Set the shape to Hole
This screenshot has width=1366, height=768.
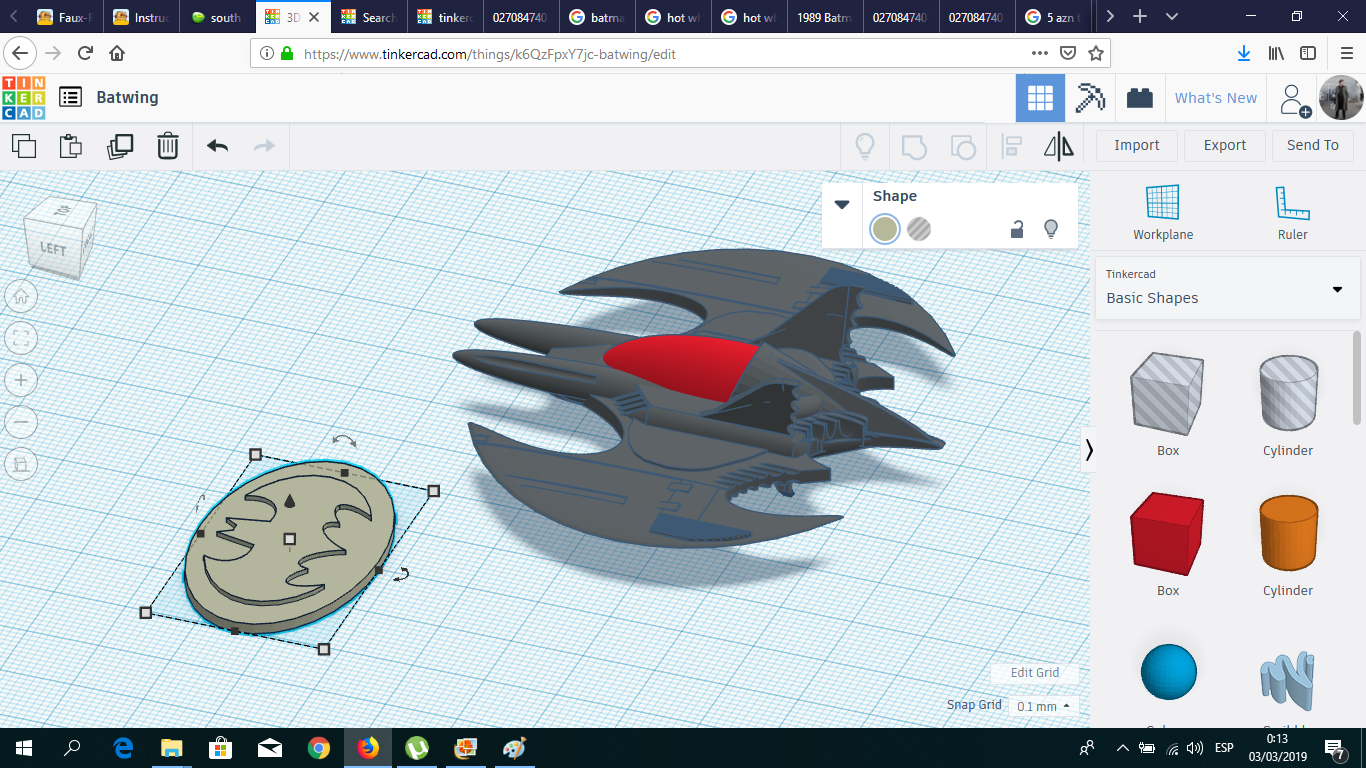919,229
